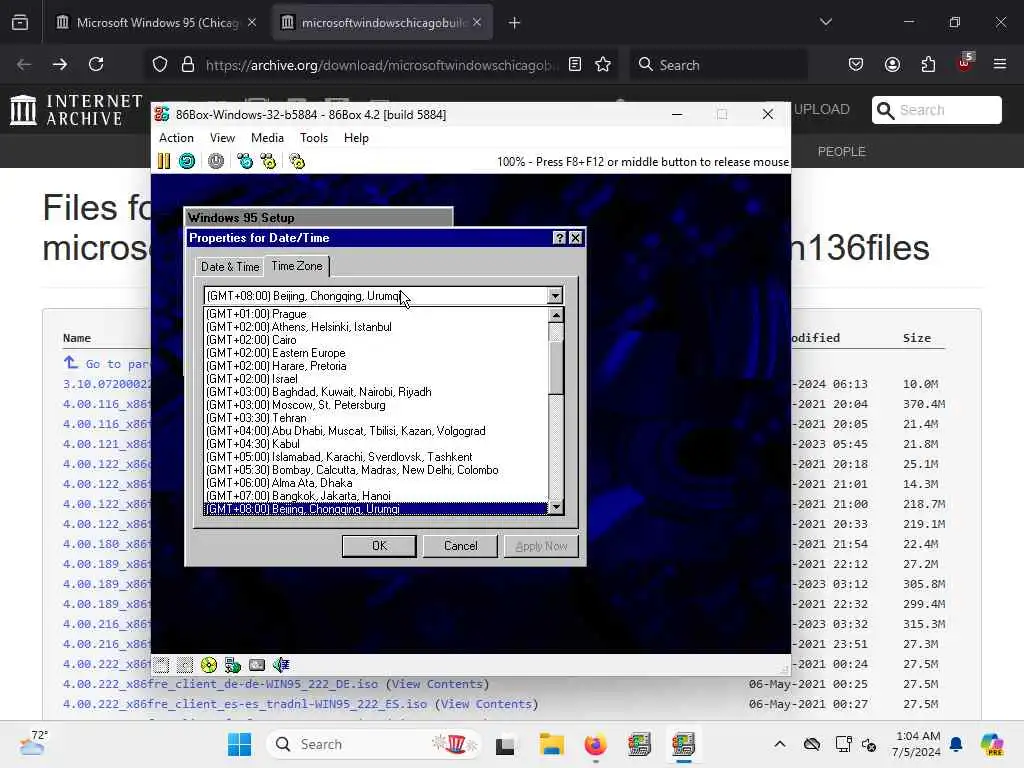Select (GMT+03:00) Moscow, St. Petersburg time zone
The width and height of the screenshot is (1024, 768).
(x=376, y=405)
